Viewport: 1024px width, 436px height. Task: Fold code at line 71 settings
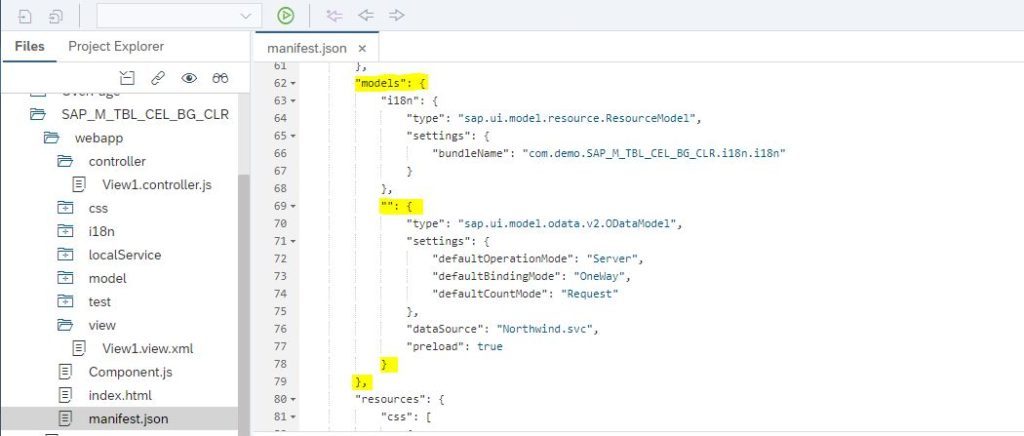tap(293, 241)
